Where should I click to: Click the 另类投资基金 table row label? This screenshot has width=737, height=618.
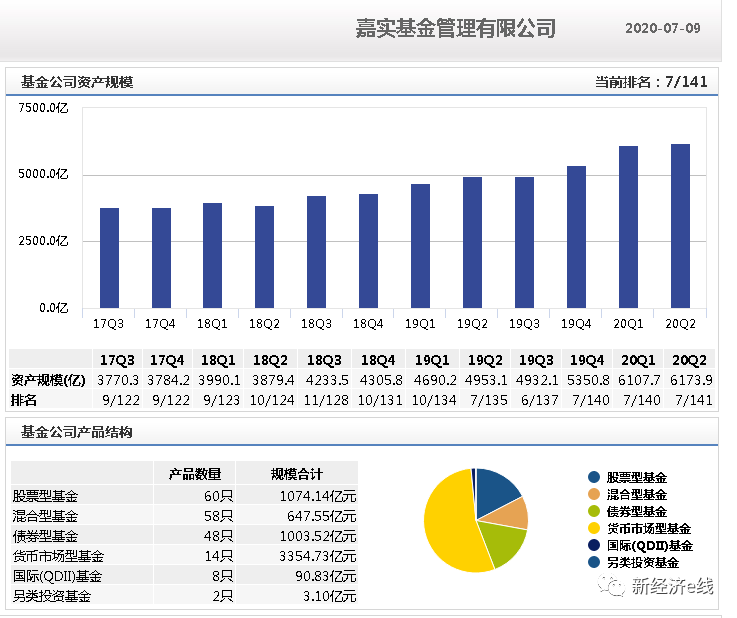tap(52, 596)
